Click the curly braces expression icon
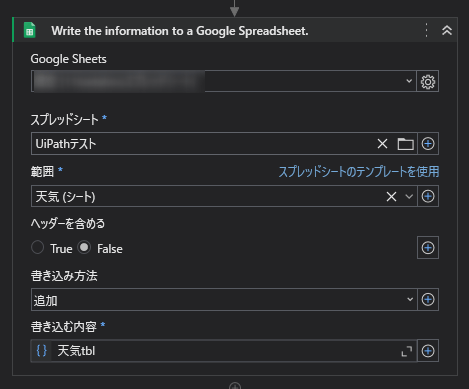Viewport: 469px width, 389px height. 41,351
